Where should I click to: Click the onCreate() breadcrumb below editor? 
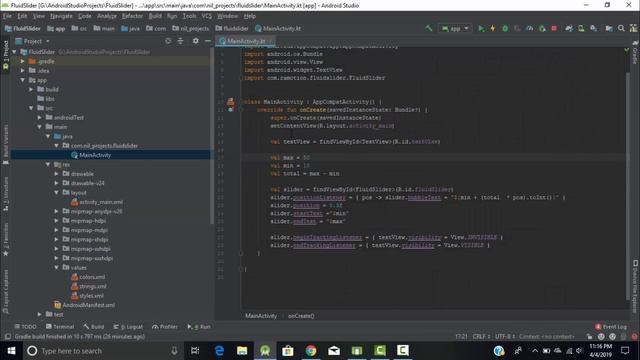[x=301, y=316]
